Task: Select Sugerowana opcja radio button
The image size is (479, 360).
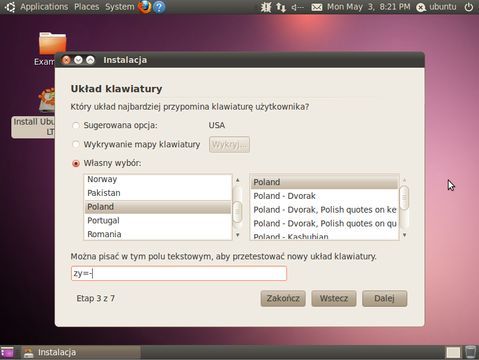Action: (x=76, y=126)
